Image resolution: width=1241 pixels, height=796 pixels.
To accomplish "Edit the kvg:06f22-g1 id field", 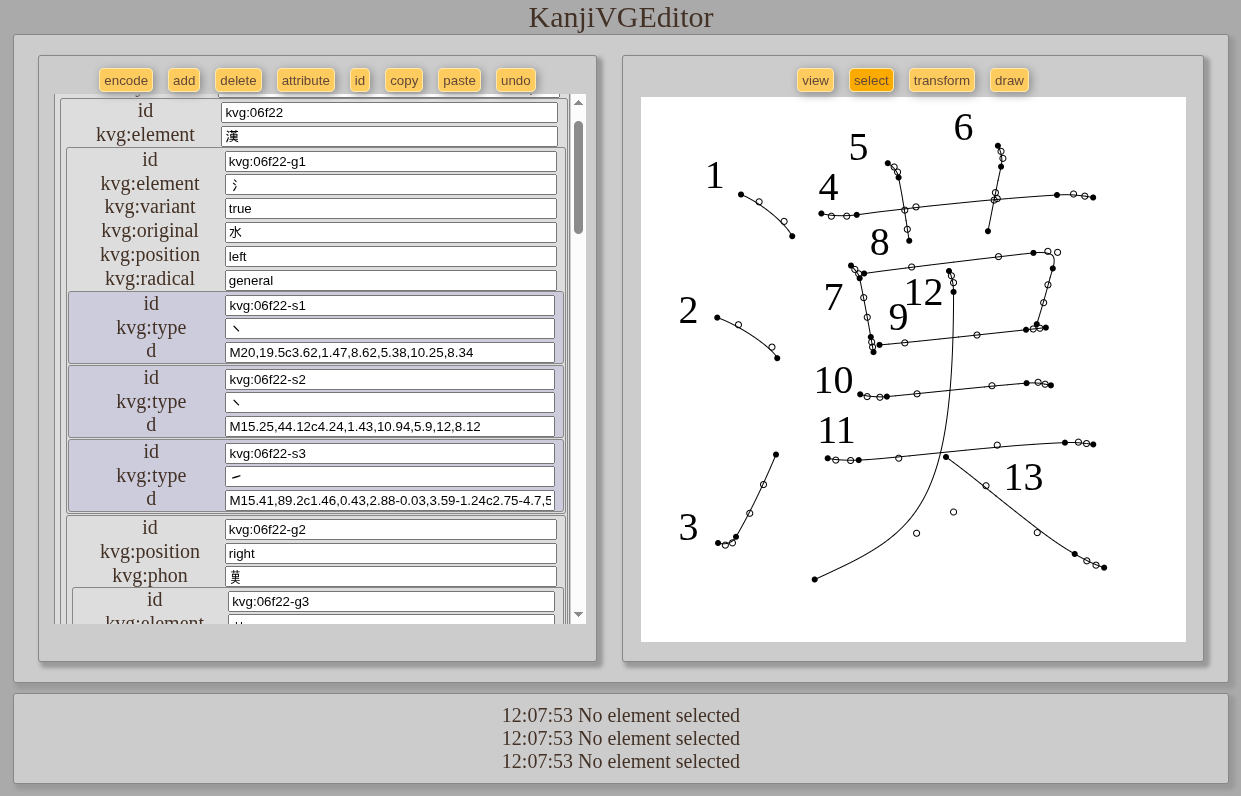I will point(391,161).
